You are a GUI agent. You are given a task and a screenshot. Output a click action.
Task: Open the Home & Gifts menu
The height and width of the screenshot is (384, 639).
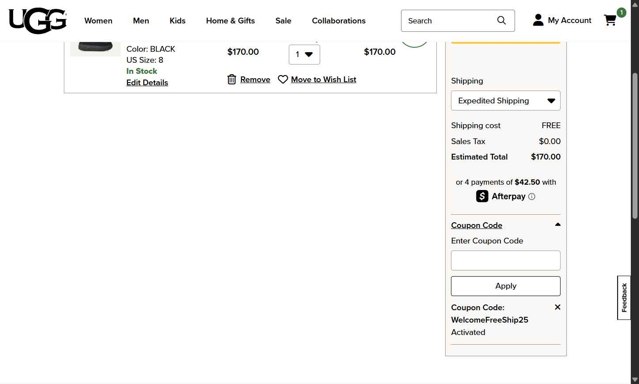tap(230, 21)
